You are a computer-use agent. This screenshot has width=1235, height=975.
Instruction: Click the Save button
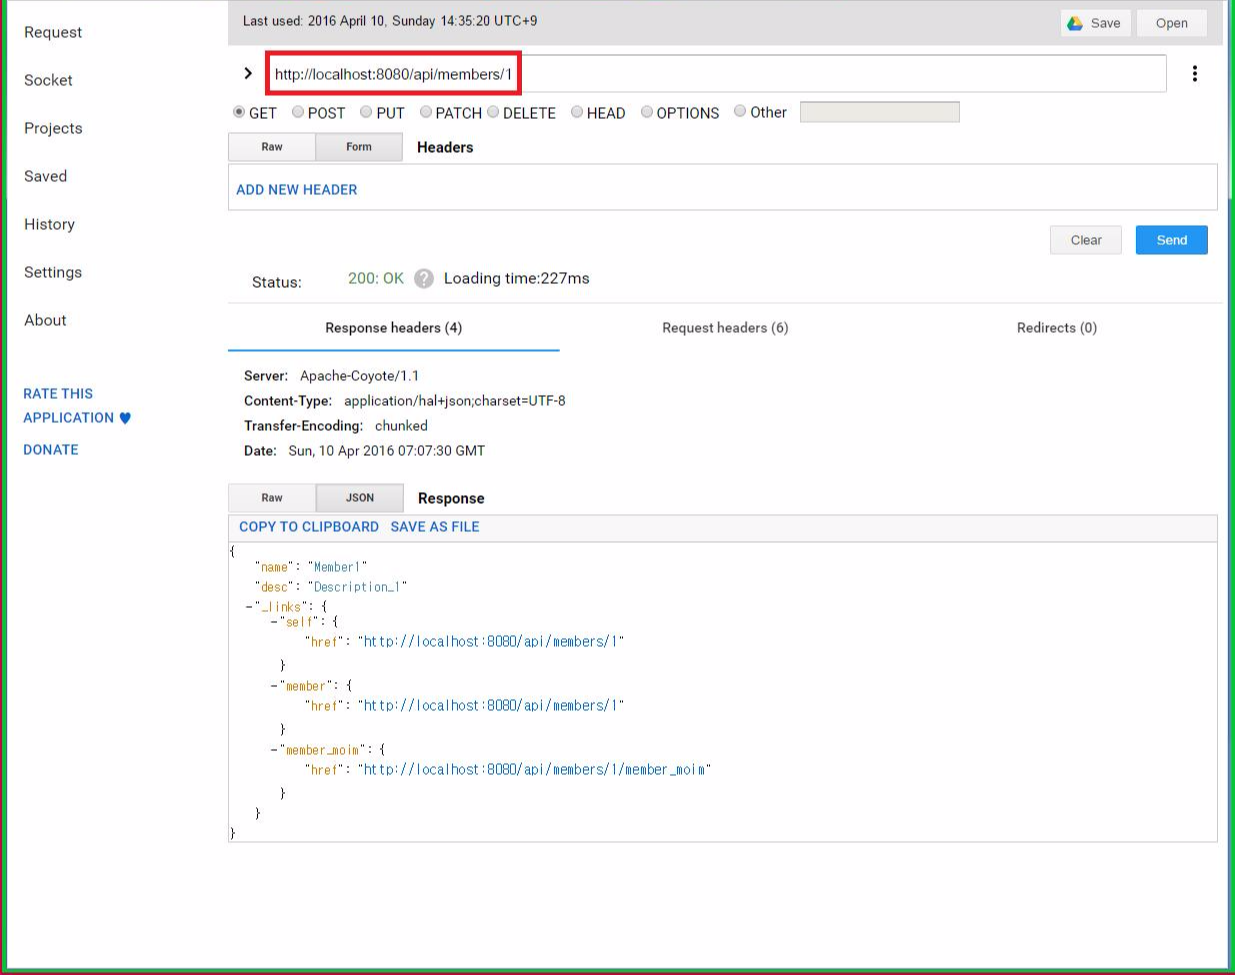(x=1096, y=23)
